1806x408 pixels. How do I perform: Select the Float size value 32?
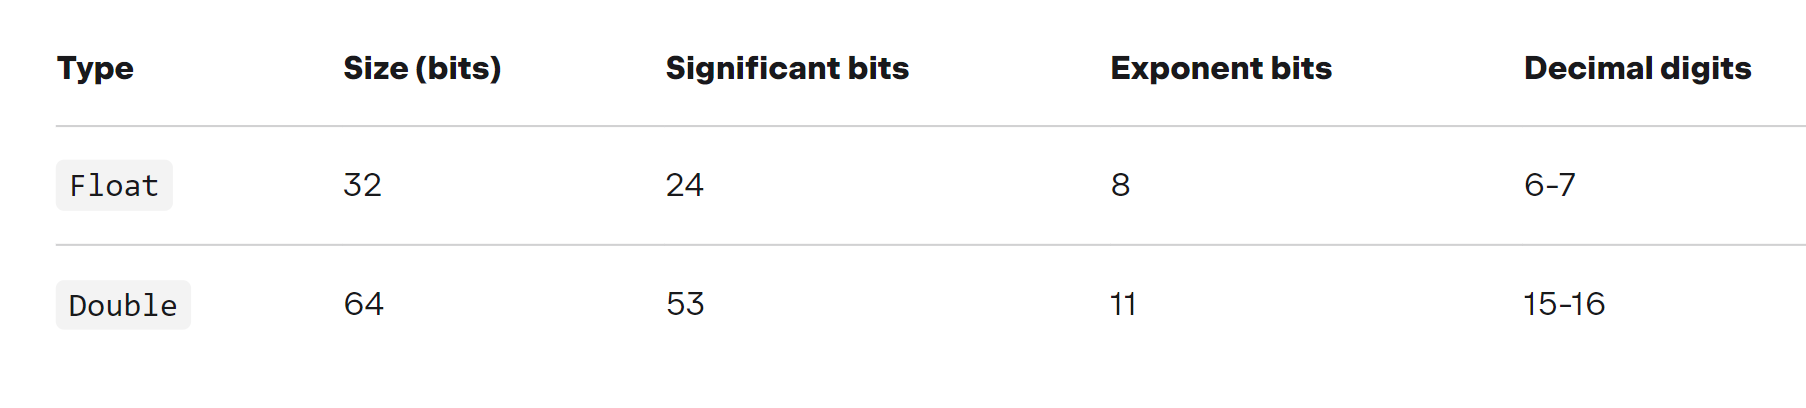[363, 185]
